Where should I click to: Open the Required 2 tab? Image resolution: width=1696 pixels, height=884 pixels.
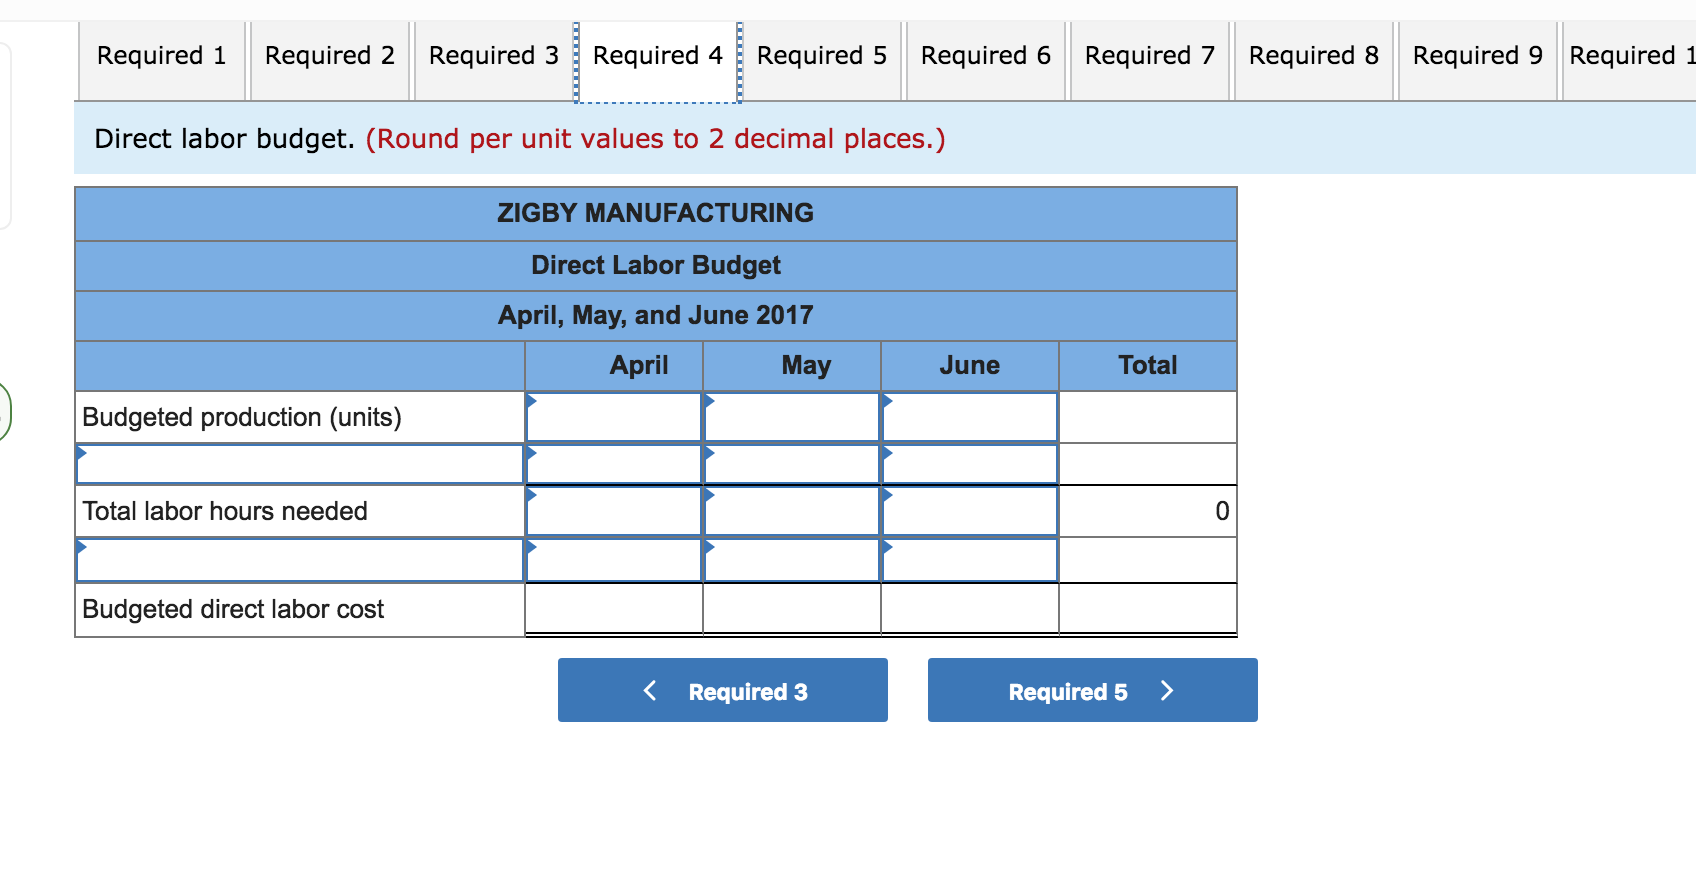[328, 56]
